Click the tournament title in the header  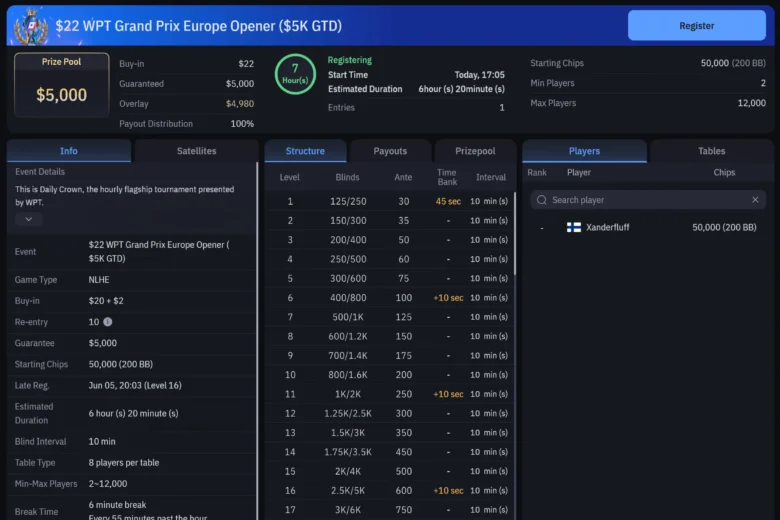[198, 26]
